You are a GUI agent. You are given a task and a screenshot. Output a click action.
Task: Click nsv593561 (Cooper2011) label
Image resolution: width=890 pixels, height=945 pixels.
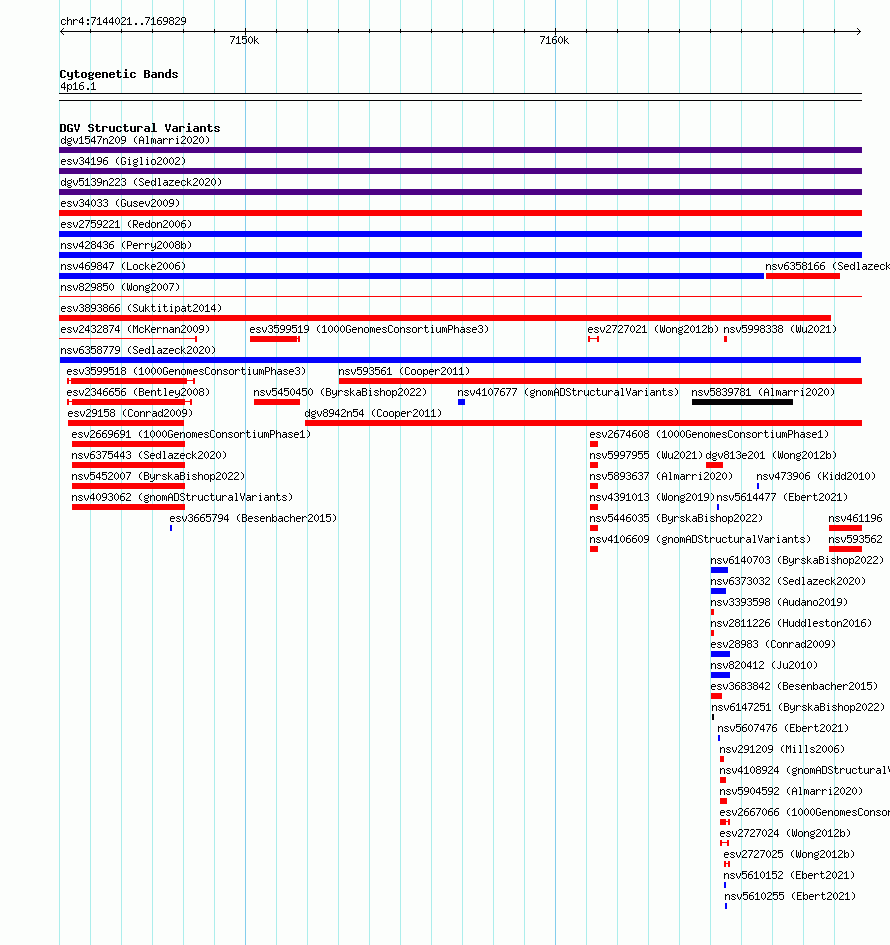pos(404,372)
